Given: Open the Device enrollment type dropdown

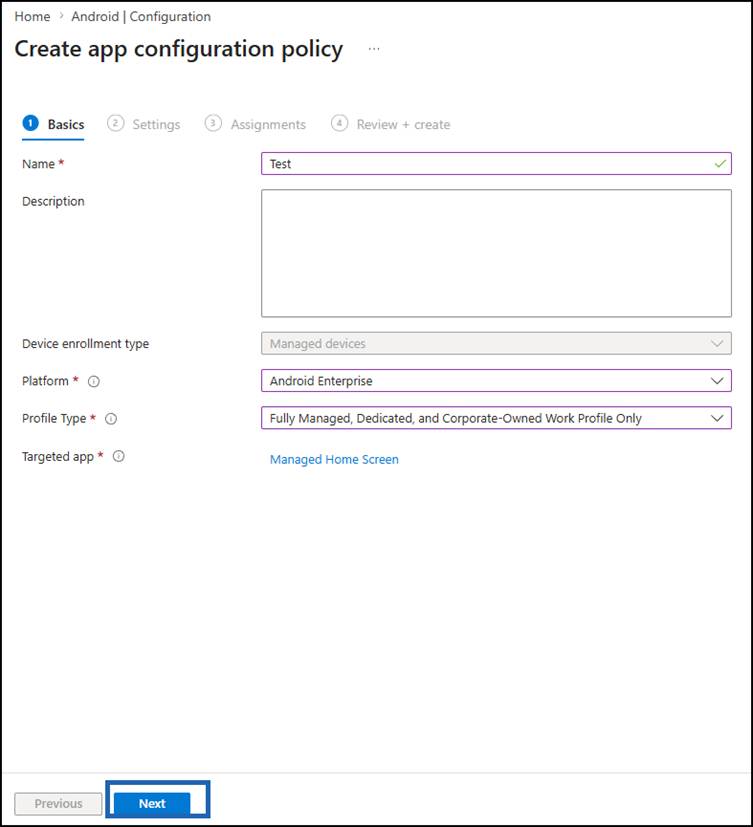Looking at the screenshot, I should [496, 343].
